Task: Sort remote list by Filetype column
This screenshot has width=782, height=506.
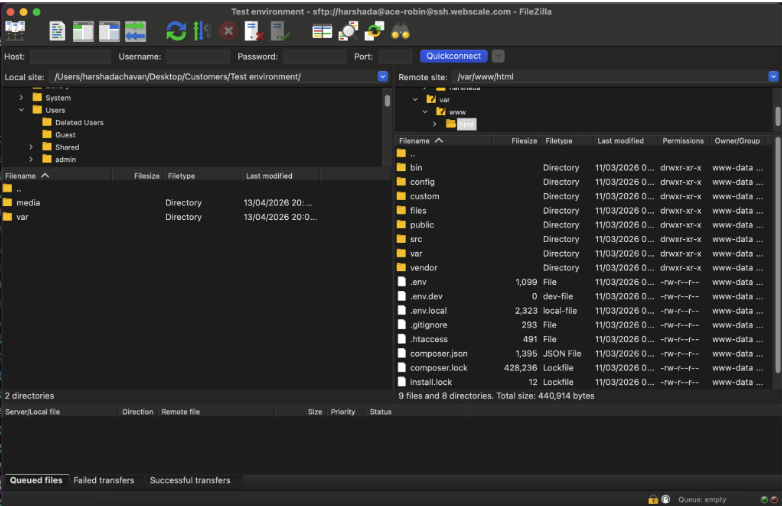Action: click(x=568, y=141)
